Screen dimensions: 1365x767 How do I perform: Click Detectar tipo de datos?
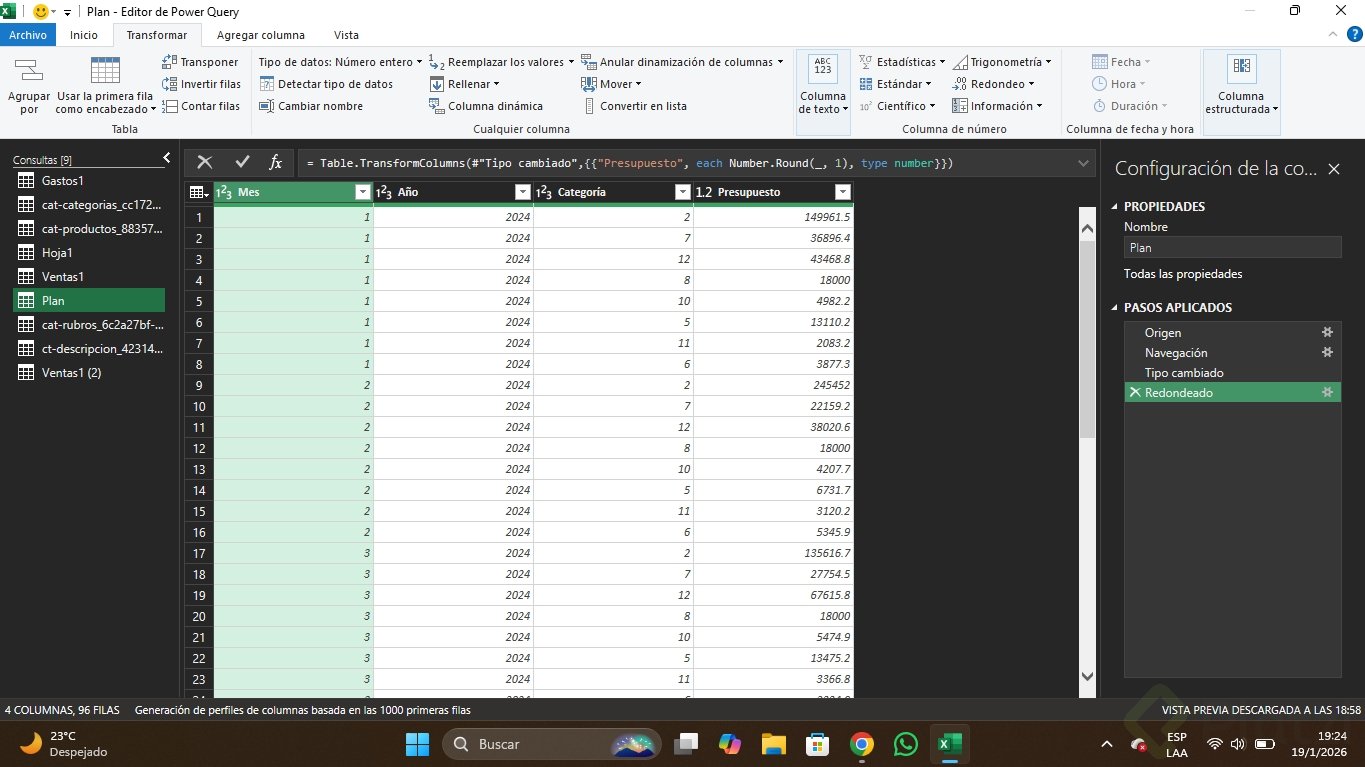(334, 84)
